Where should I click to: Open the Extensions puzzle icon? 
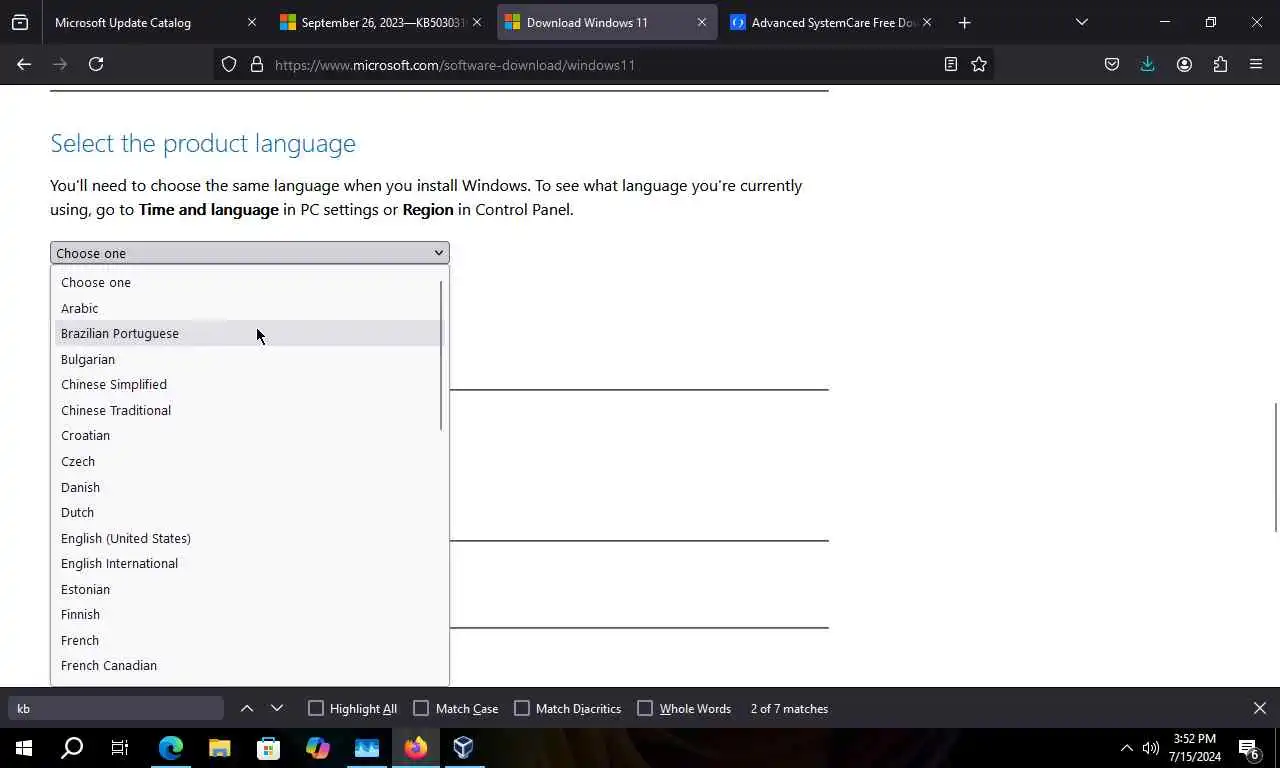[x=1220, y=64]
